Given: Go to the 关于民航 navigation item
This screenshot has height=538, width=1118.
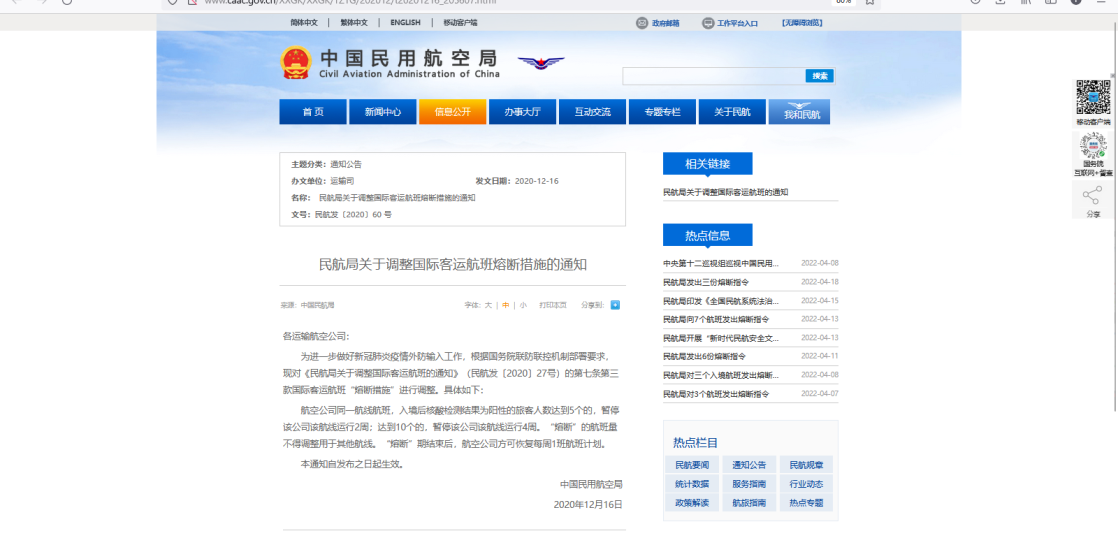Looking at the screenshot, I should (x=732, y=112).
